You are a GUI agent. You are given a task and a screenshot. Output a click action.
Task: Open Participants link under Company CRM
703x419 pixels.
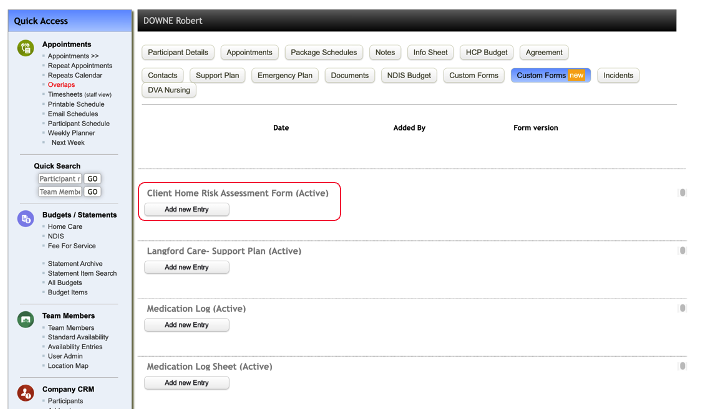[x=65, y=401]
